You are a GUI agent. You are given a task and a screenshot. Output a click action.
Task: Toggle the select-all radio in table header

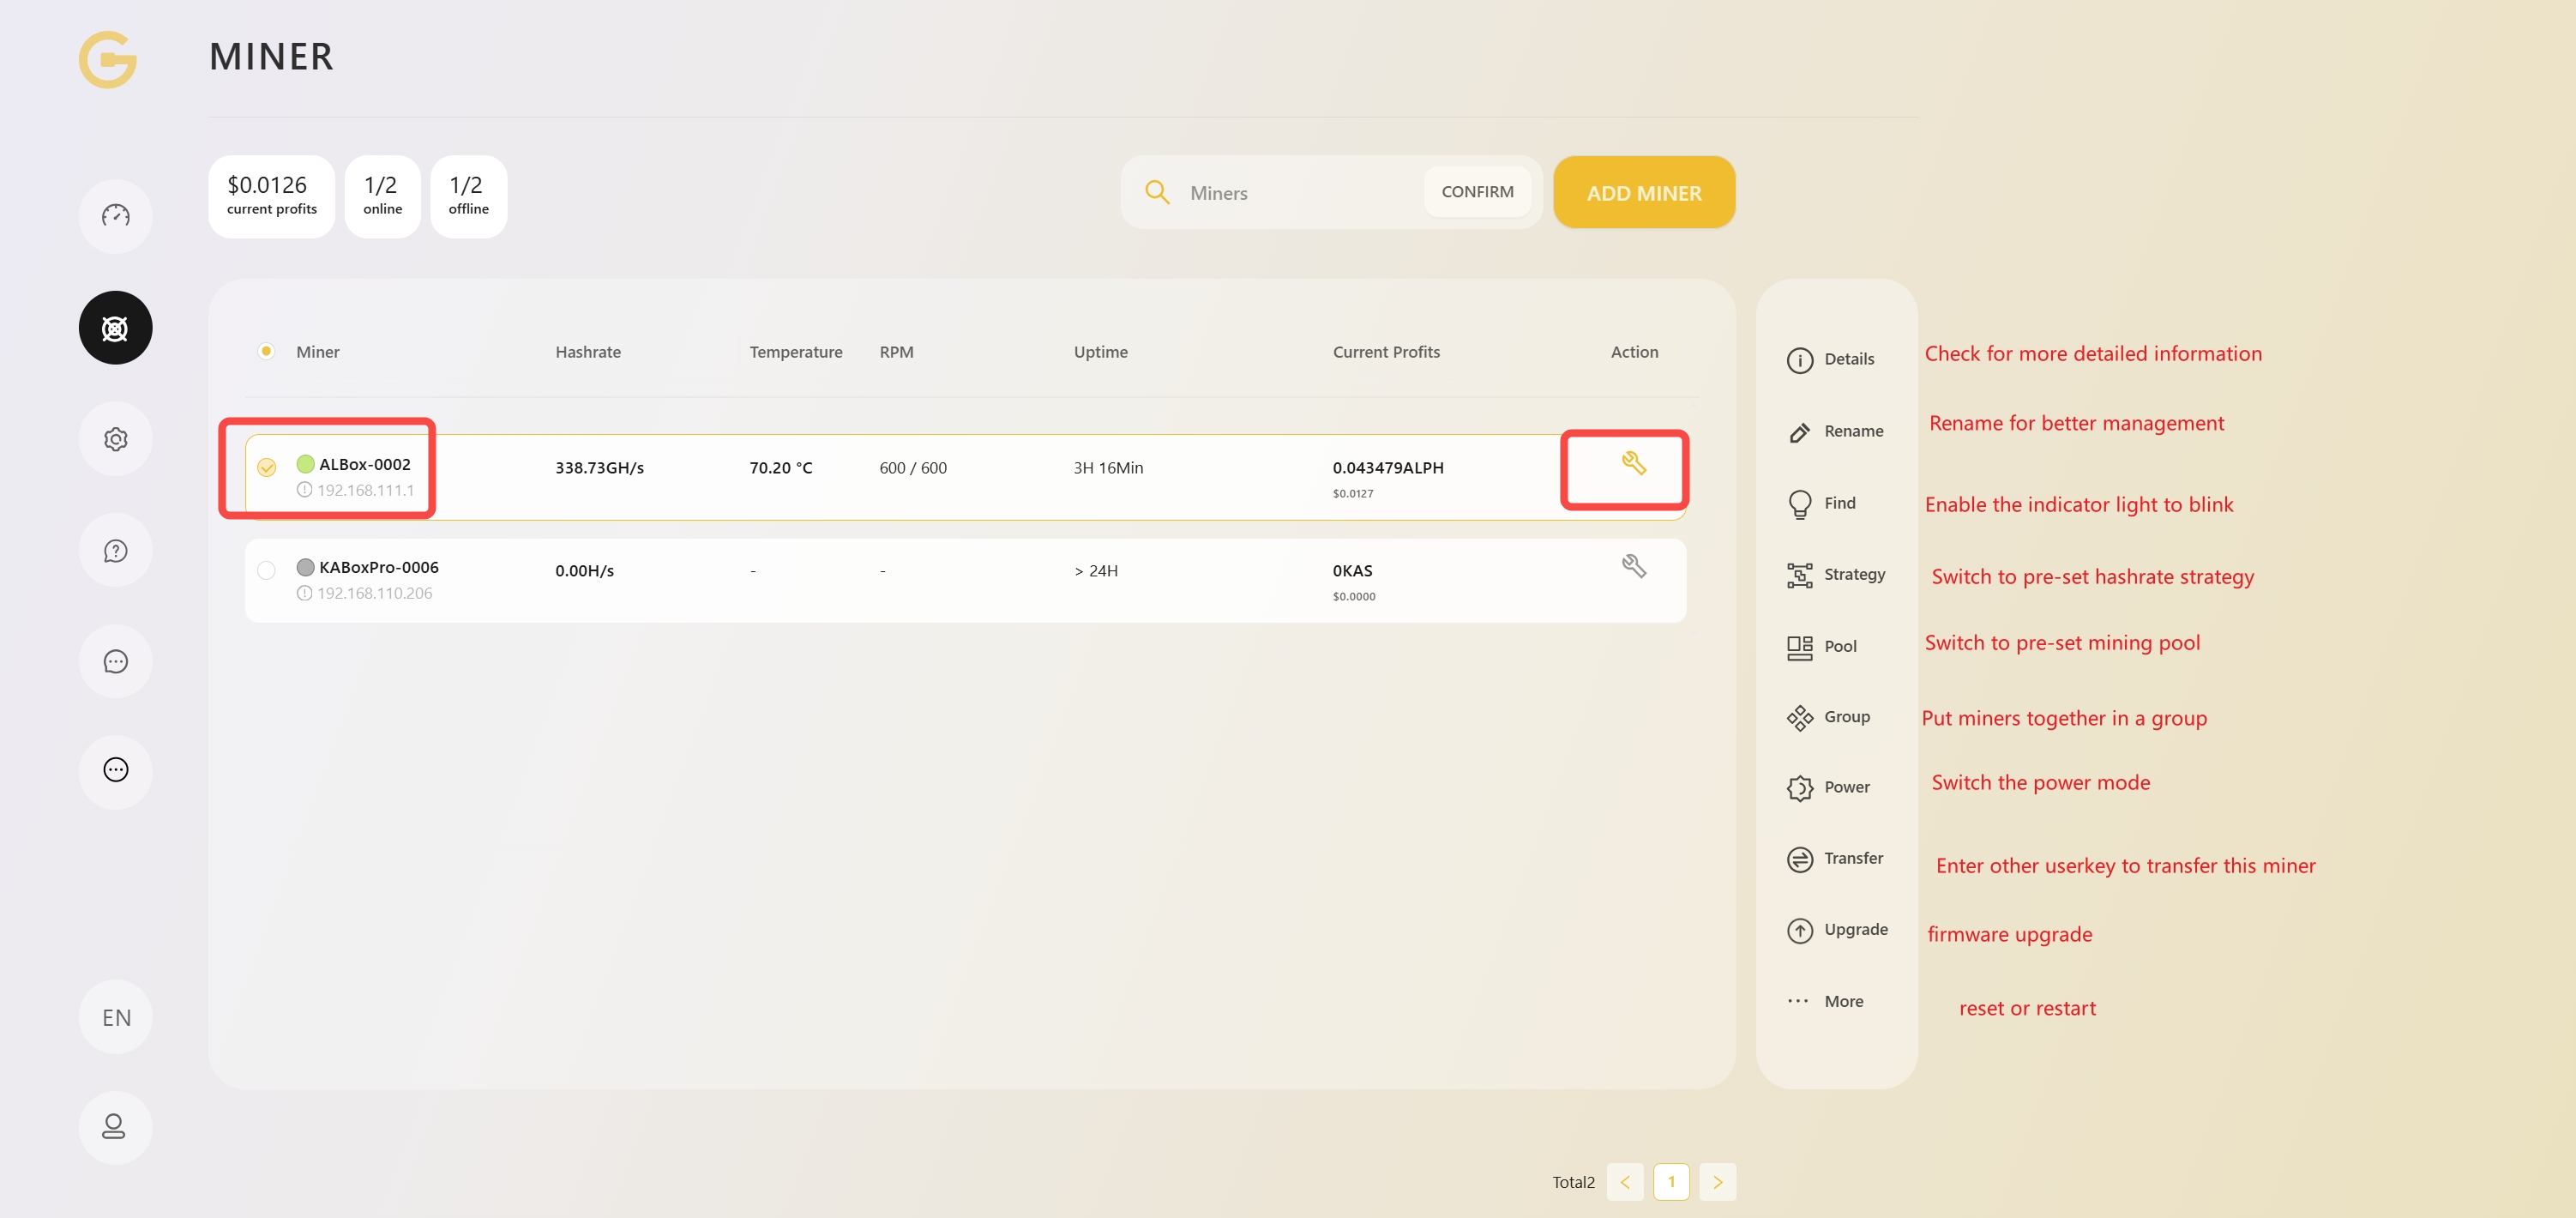tap(266, 351)
